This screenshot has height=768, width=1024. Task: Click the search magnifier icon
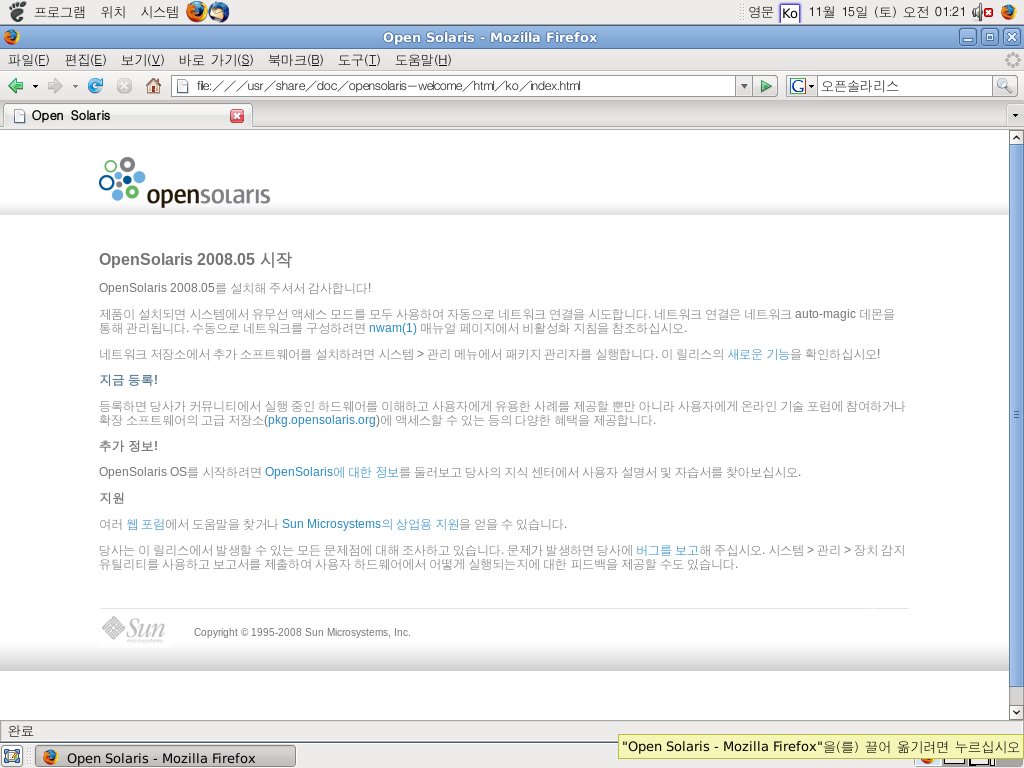coord(1004,86)
